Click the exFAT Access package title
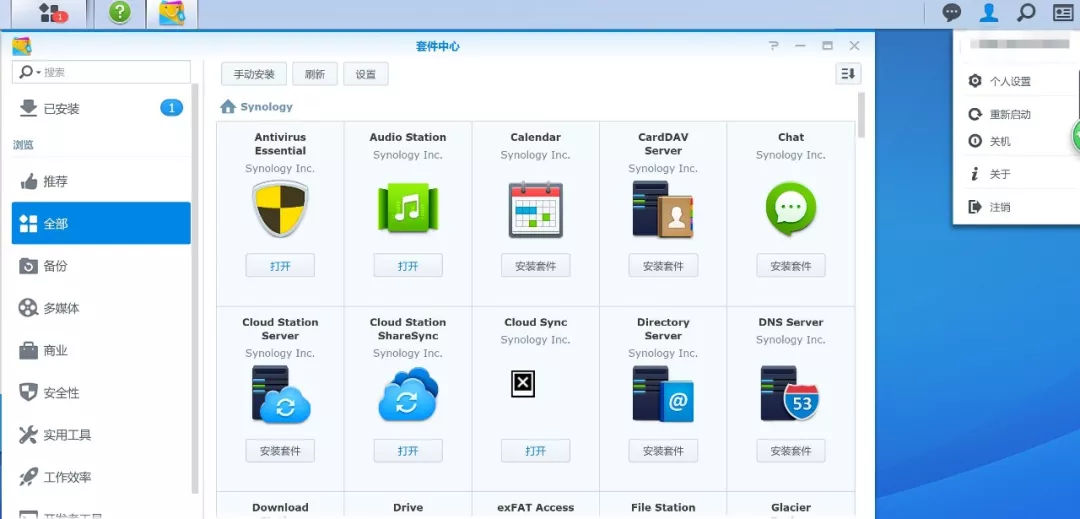 coord(535,507)
